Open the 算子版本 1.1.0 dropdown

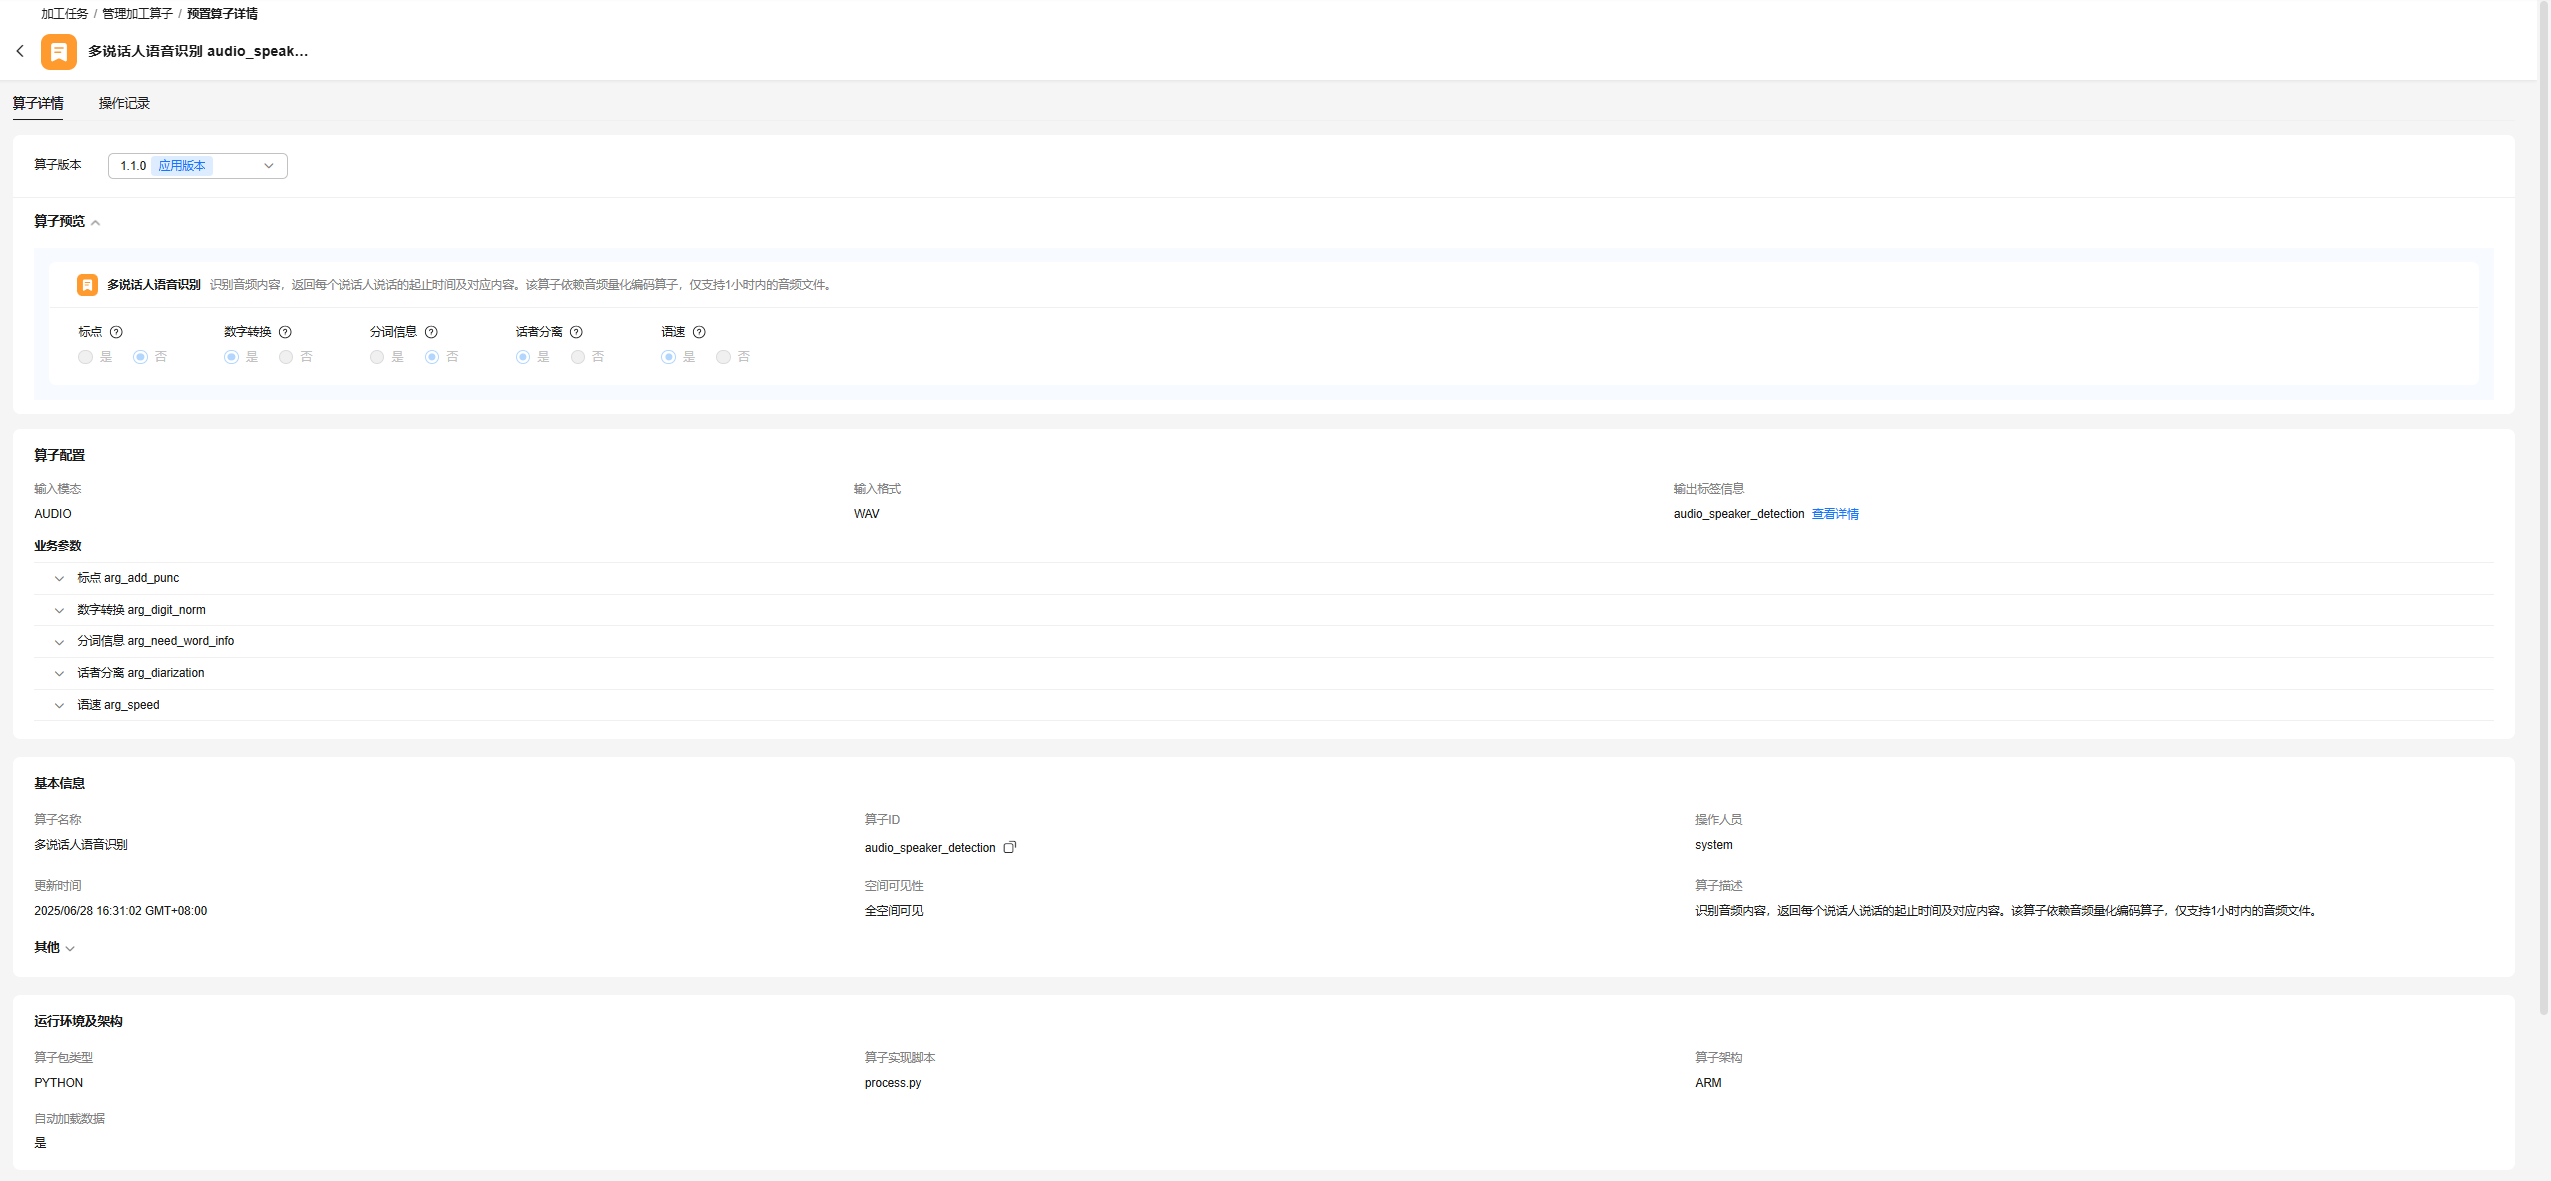click(x=197, y=166)
